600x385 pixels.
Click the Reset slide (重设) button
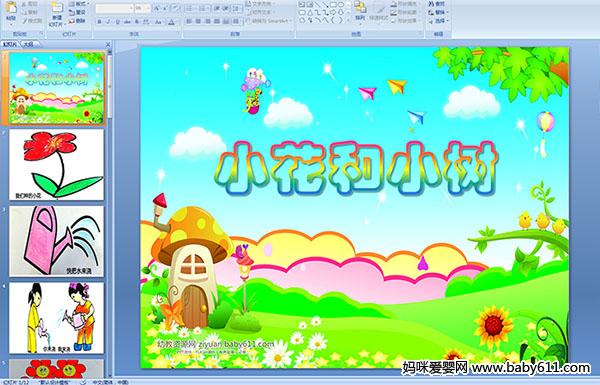click(x=77, y=12)
